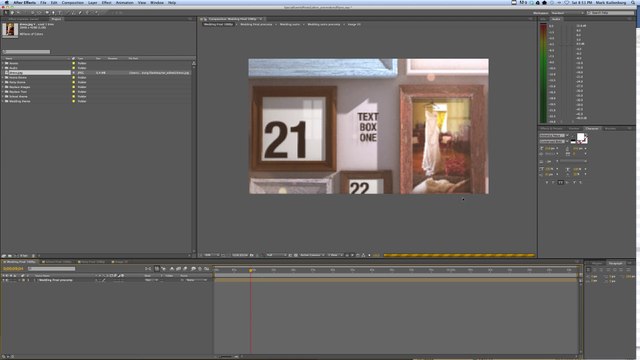The width and height of the screenshot is (640, 360).
Task: Open the composition mini-flowchart in timeline
Action: coord(148,269)
